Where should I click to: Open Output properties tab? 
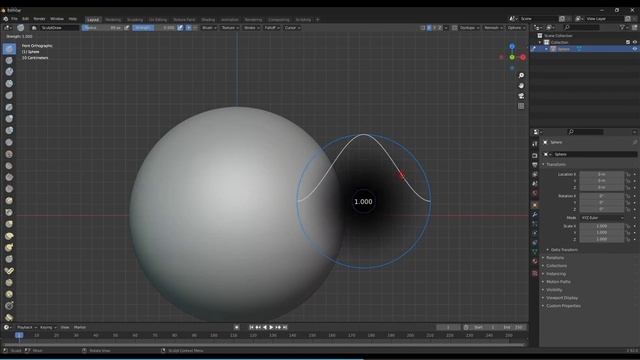pyautogui.click(x=535, y=164)
